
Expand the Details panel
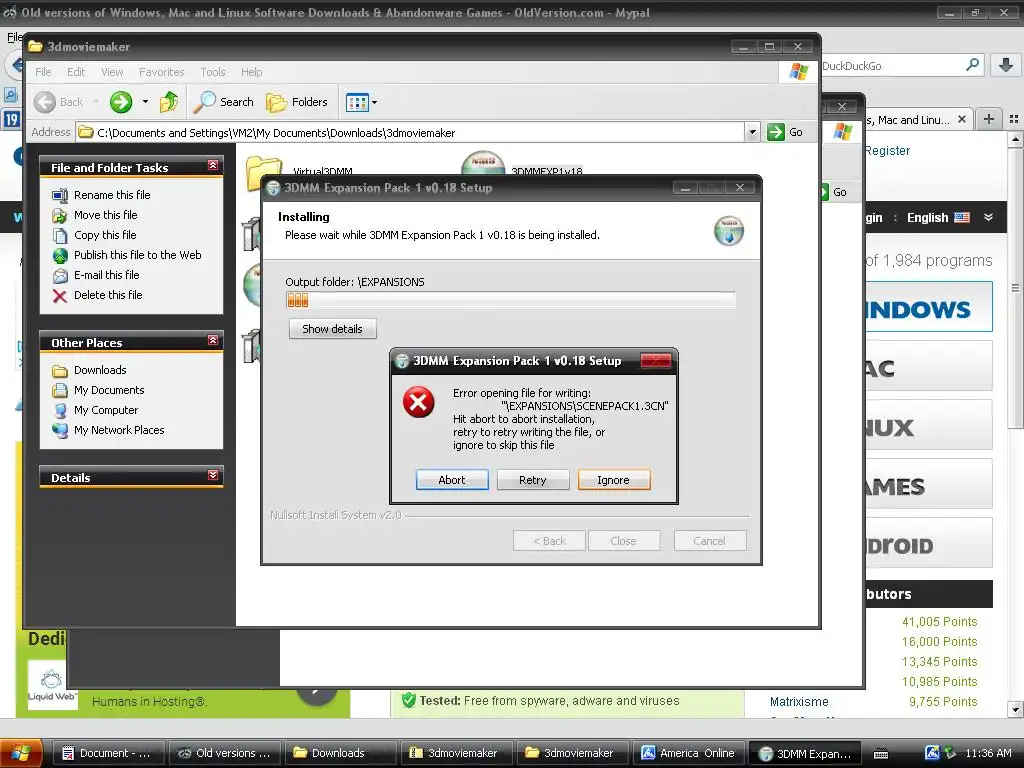tap(213, 475)
